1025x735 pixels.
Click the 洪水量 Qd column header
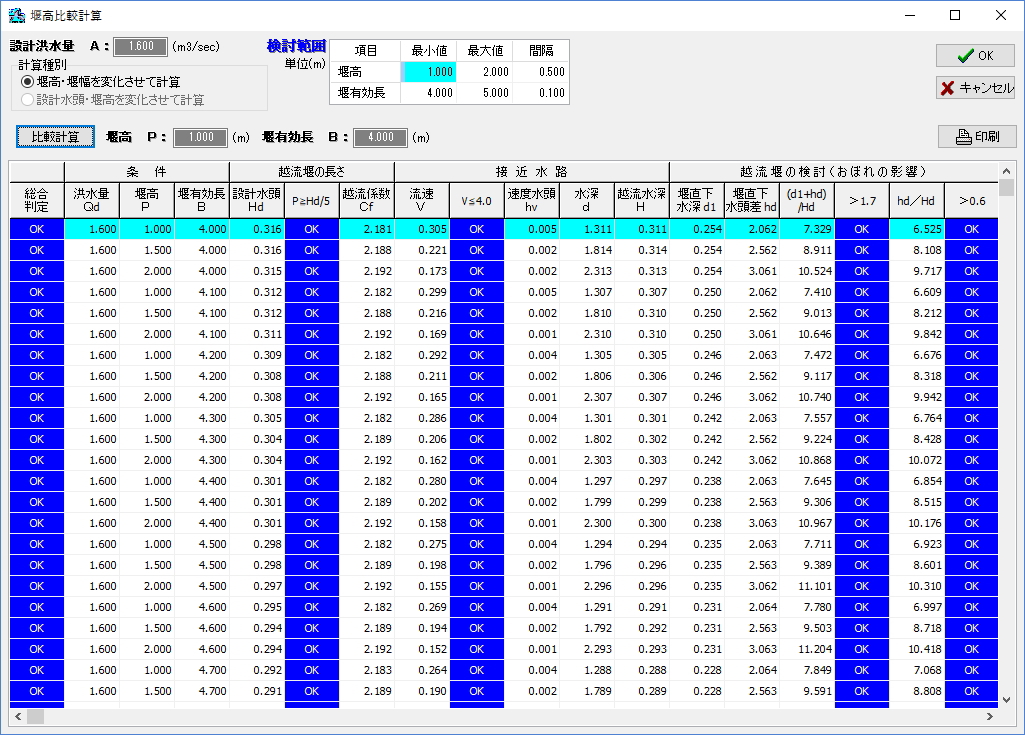tap(92, 200)
